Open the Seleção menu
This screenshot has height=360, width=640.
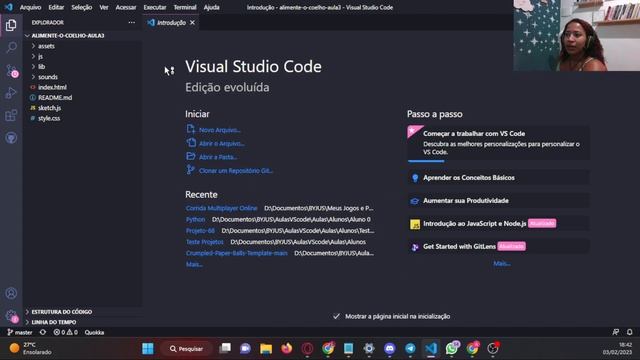[x=82, y=7]
